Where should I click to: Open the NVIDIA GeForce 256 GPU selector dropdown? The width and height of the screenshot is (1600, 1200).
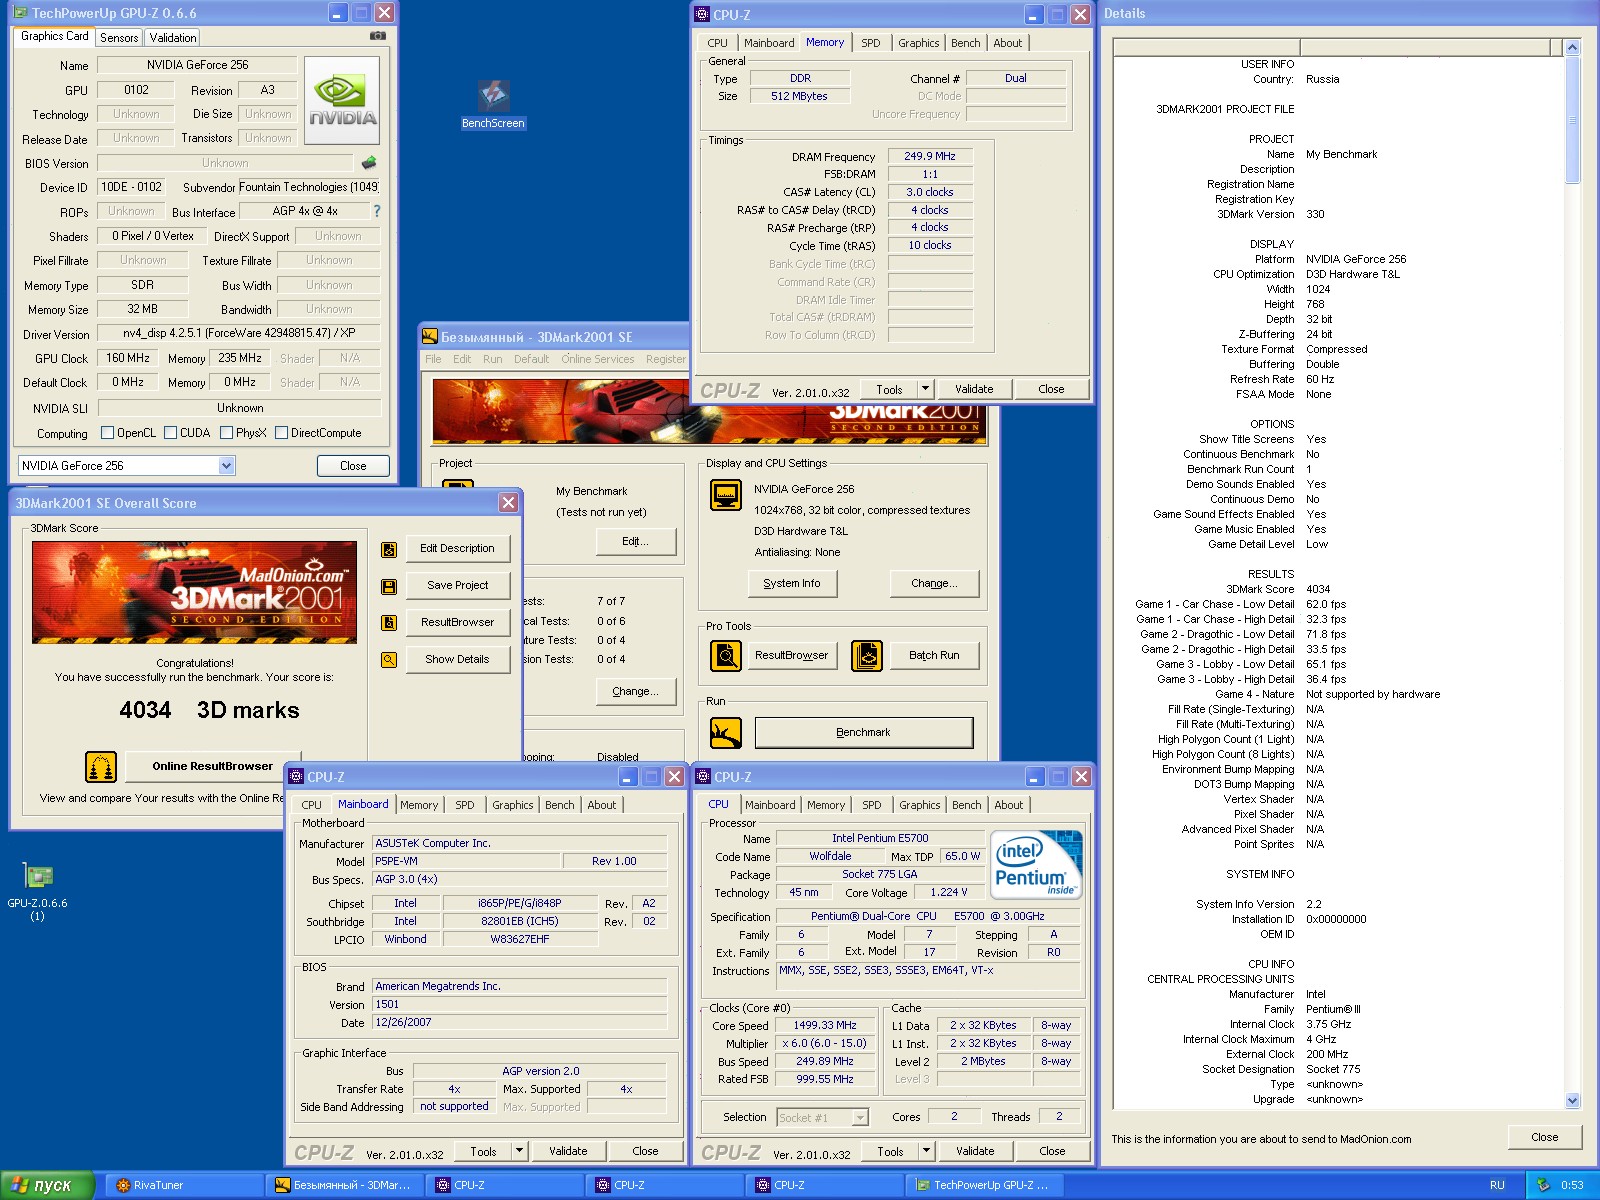tap(227, 466)
